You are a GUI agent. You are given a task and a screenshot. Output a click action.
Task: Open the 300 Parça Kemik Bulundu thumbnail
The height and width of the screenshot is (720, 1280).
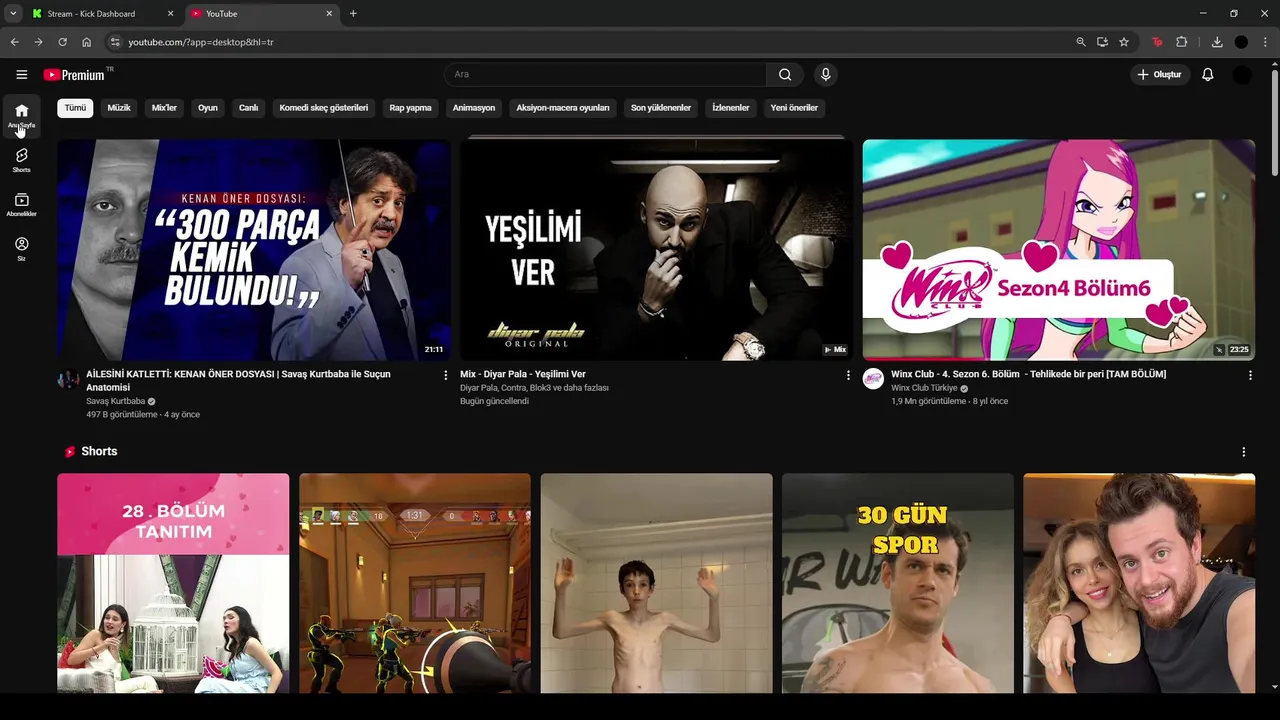pos(253,249)
